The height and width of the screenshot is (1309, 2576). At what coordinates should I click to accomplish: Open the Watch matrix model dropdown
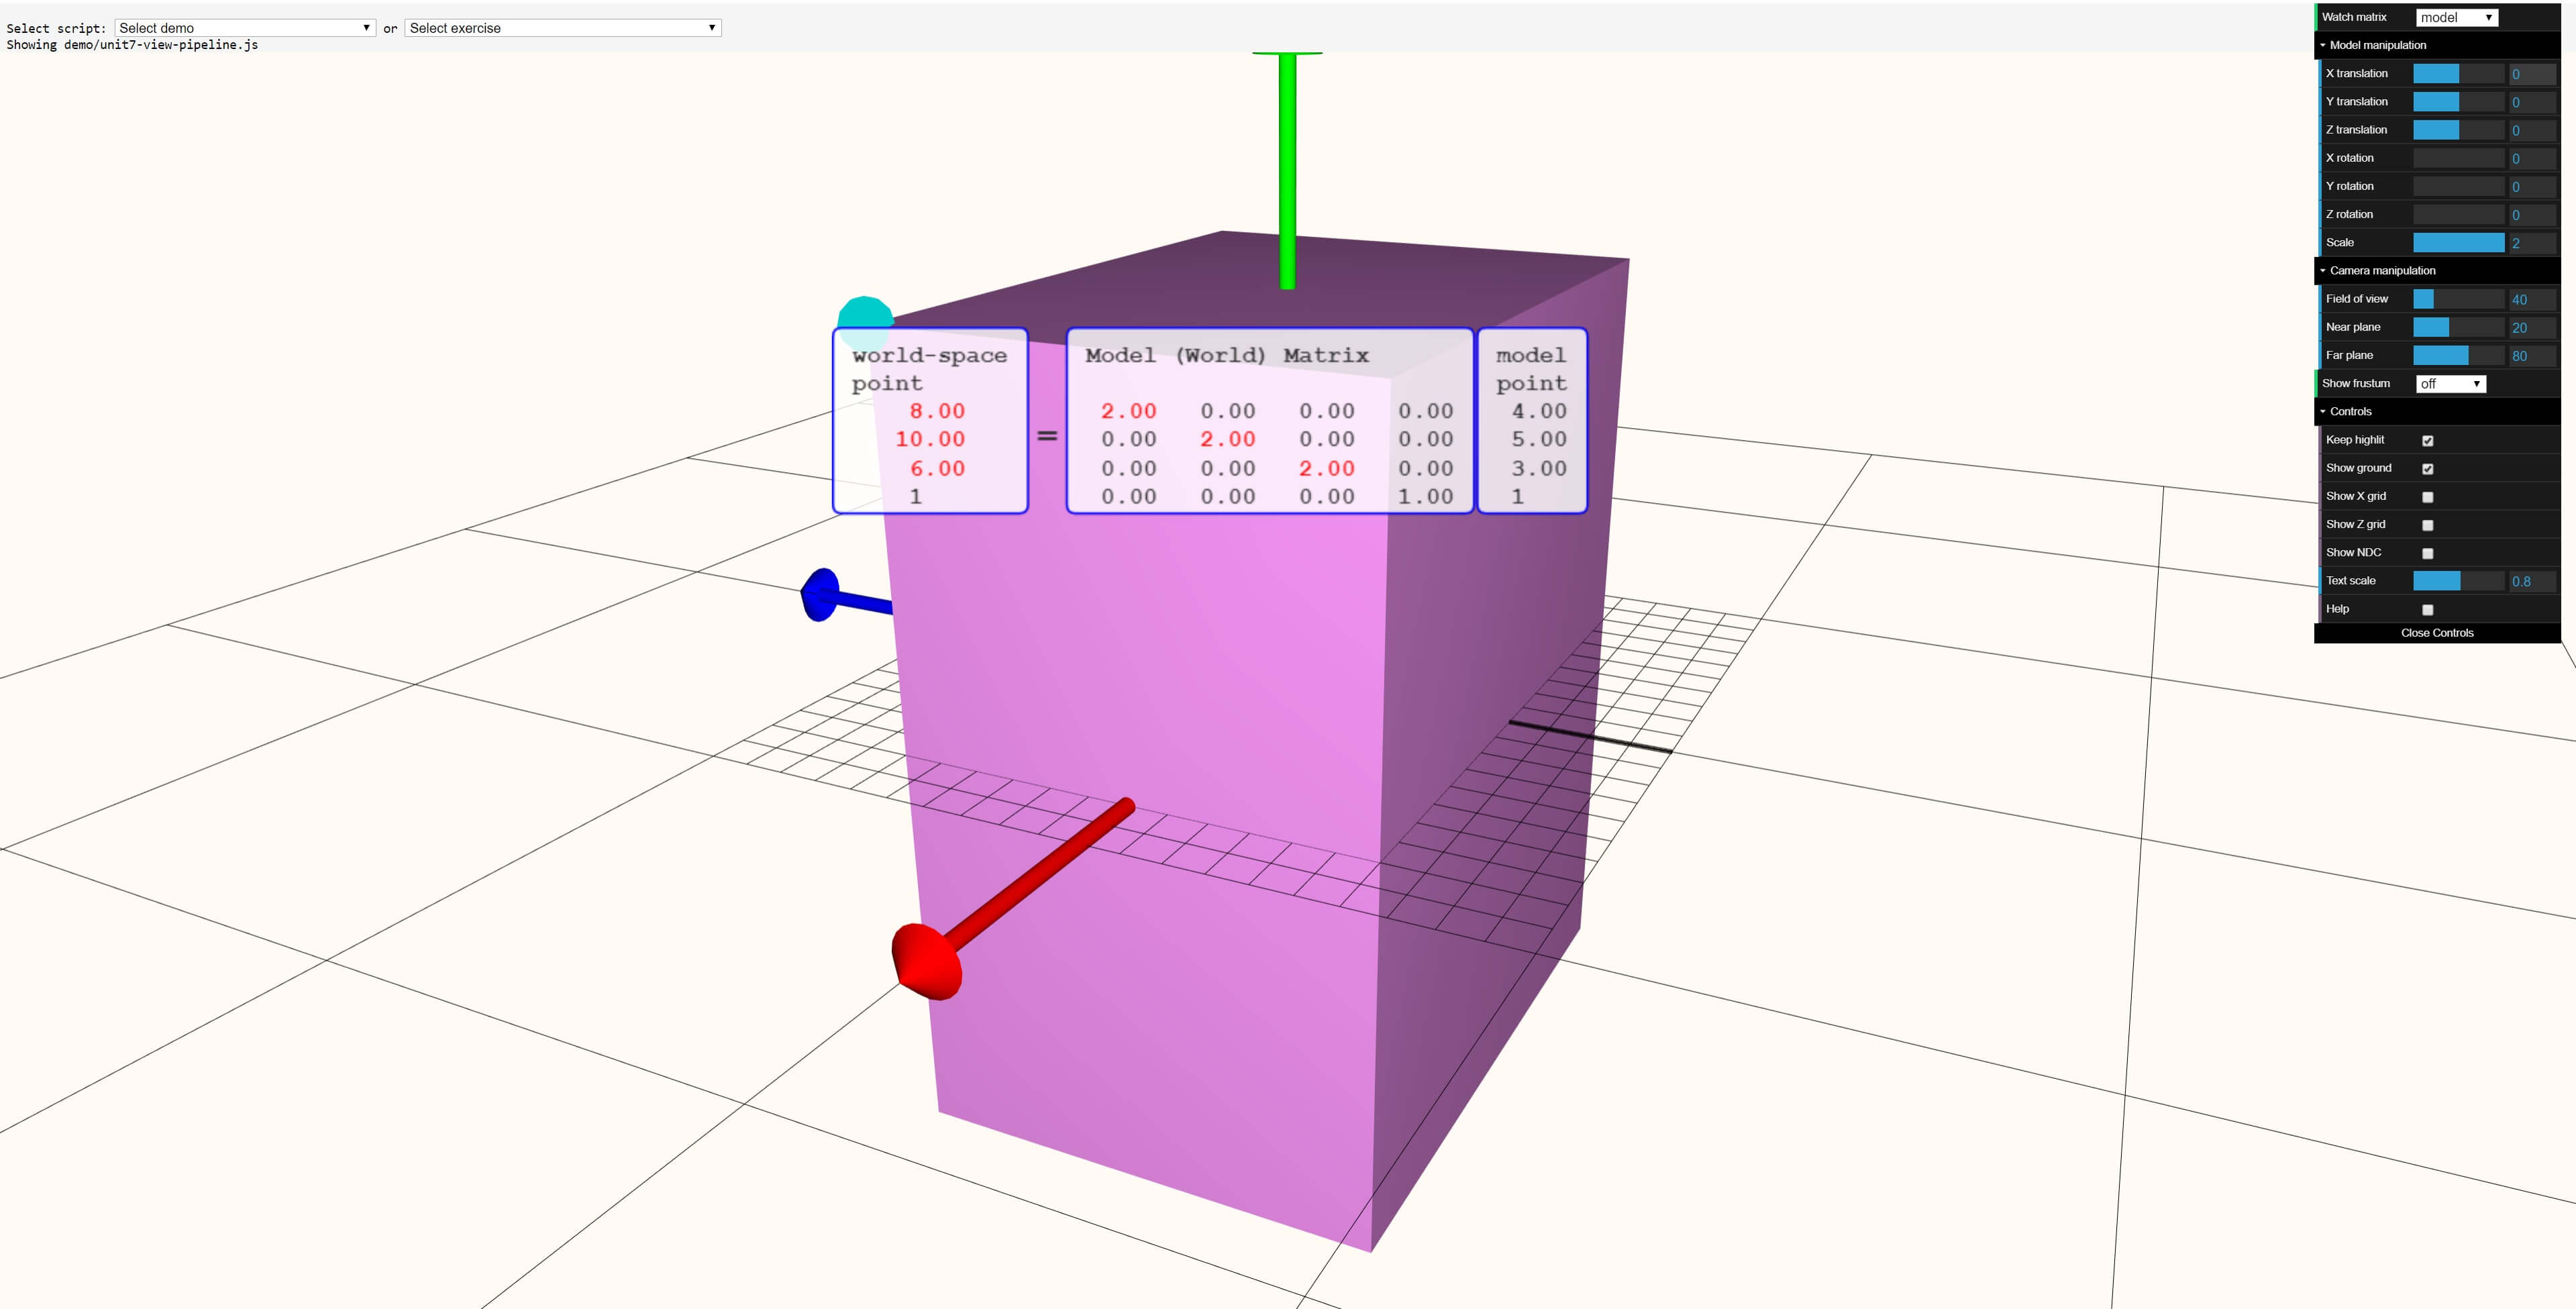2456,17
